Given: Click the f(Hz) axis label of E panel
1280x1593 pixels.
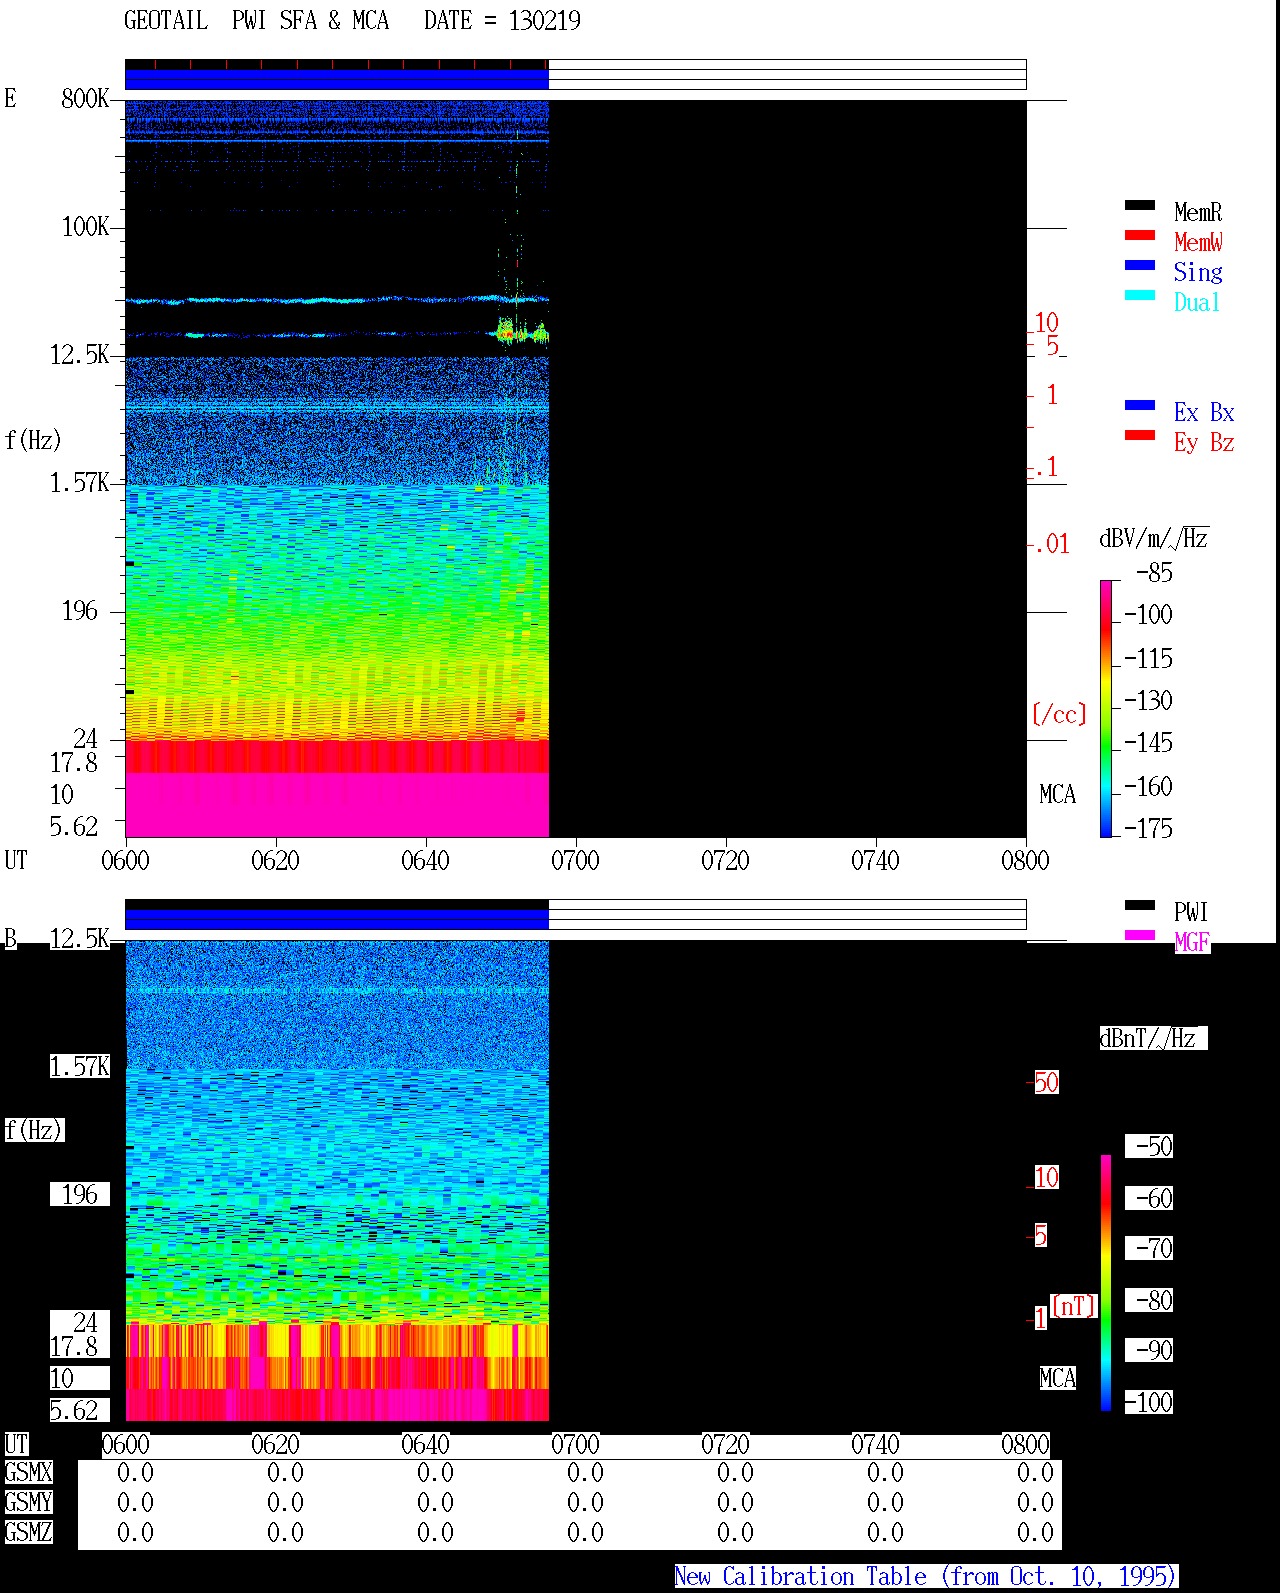Looking at the screenshot, I should [x=33, y=440].
